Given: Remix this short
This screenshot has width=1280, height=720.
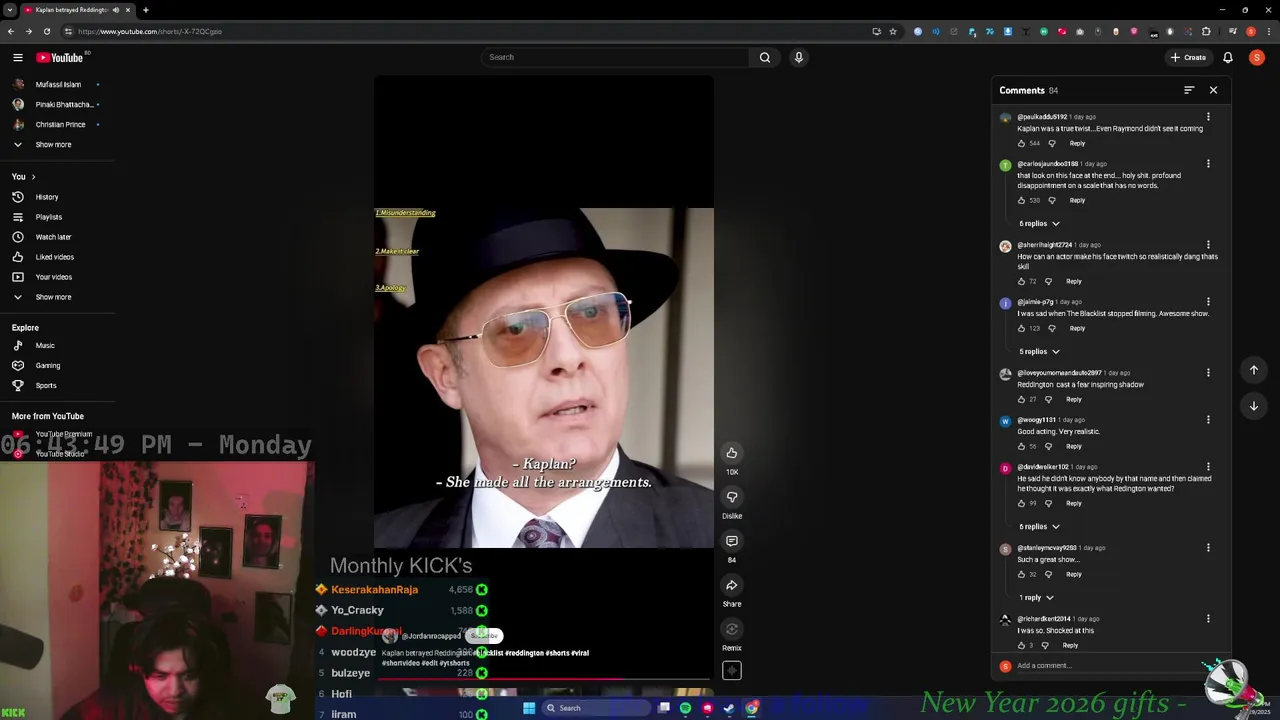Looking at the screenshot, I should tap(732, 629).
